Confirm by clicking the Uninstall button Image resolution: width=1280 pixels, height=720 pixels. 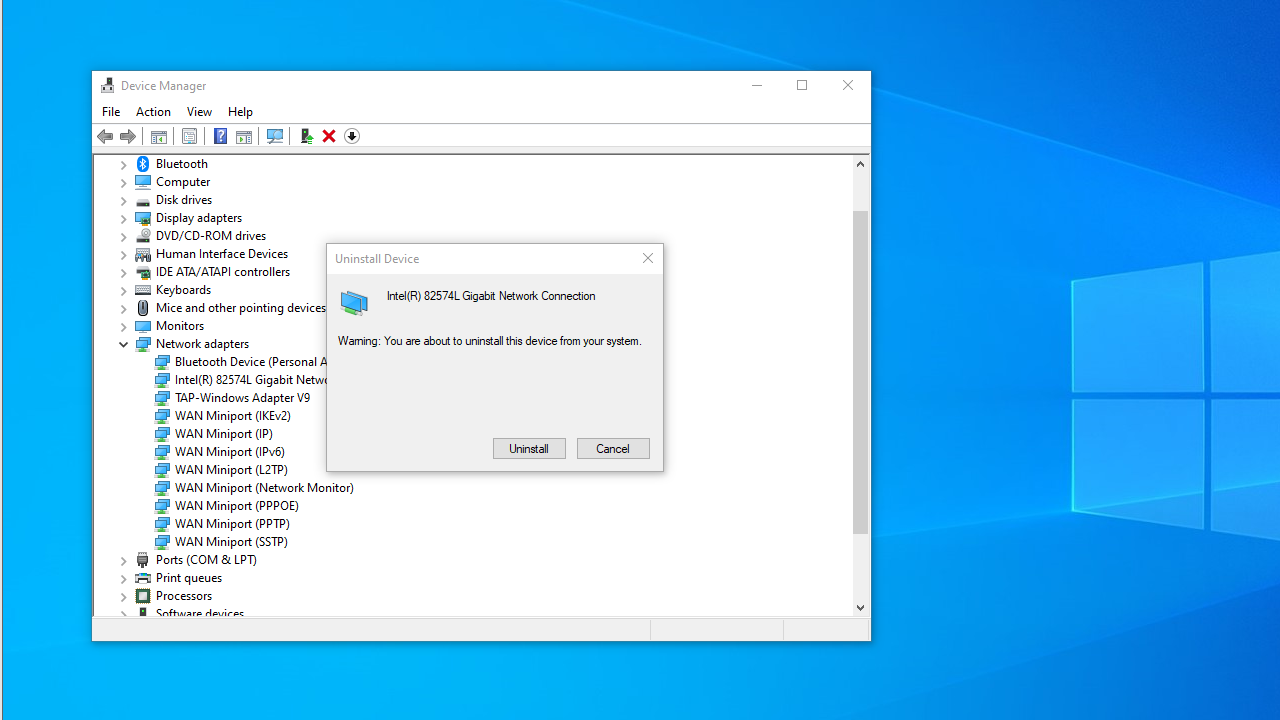[529, 449]
